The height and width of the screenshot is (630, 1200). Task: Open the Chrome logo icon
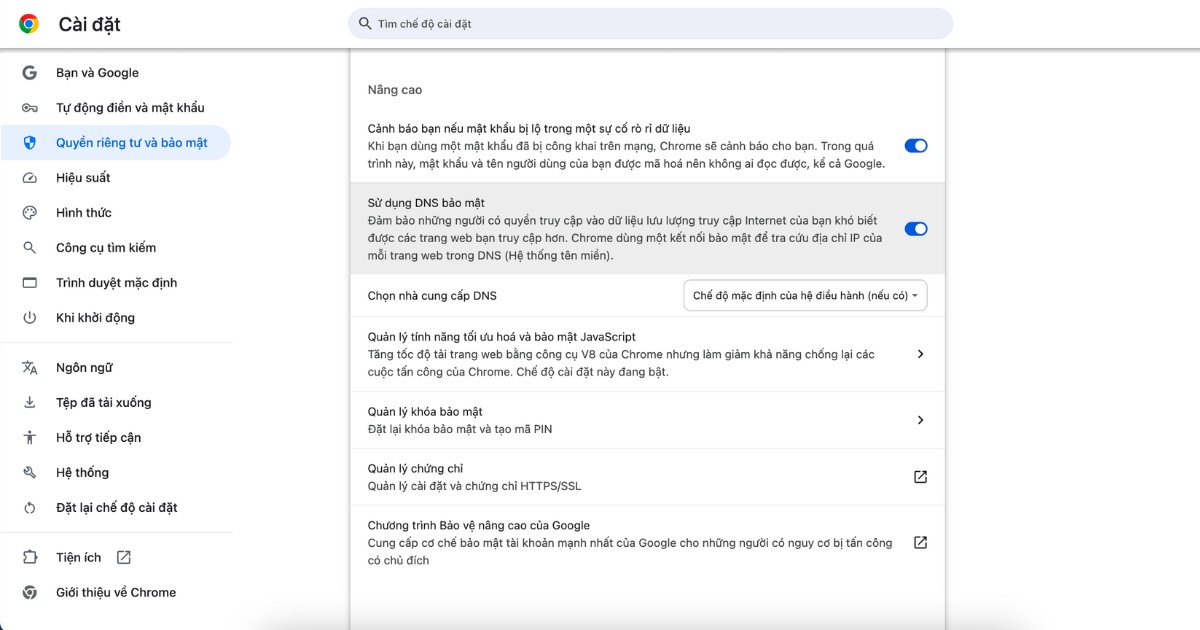[28, 23]
